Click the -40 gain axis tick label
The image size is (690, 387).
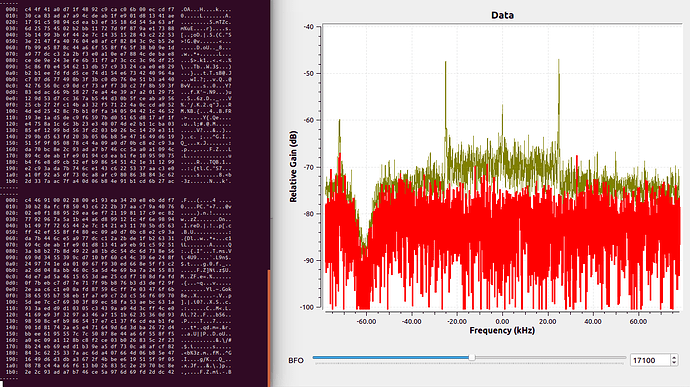tap(308, 27)
